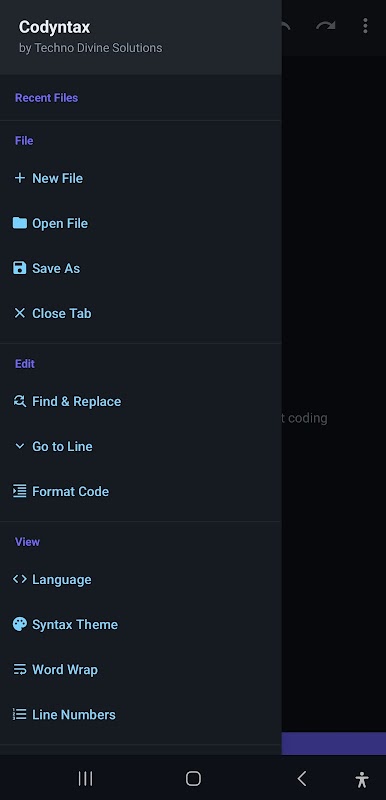Open the Recent Files section
Viewport: 386px width, 800px height.
[46, 97]
